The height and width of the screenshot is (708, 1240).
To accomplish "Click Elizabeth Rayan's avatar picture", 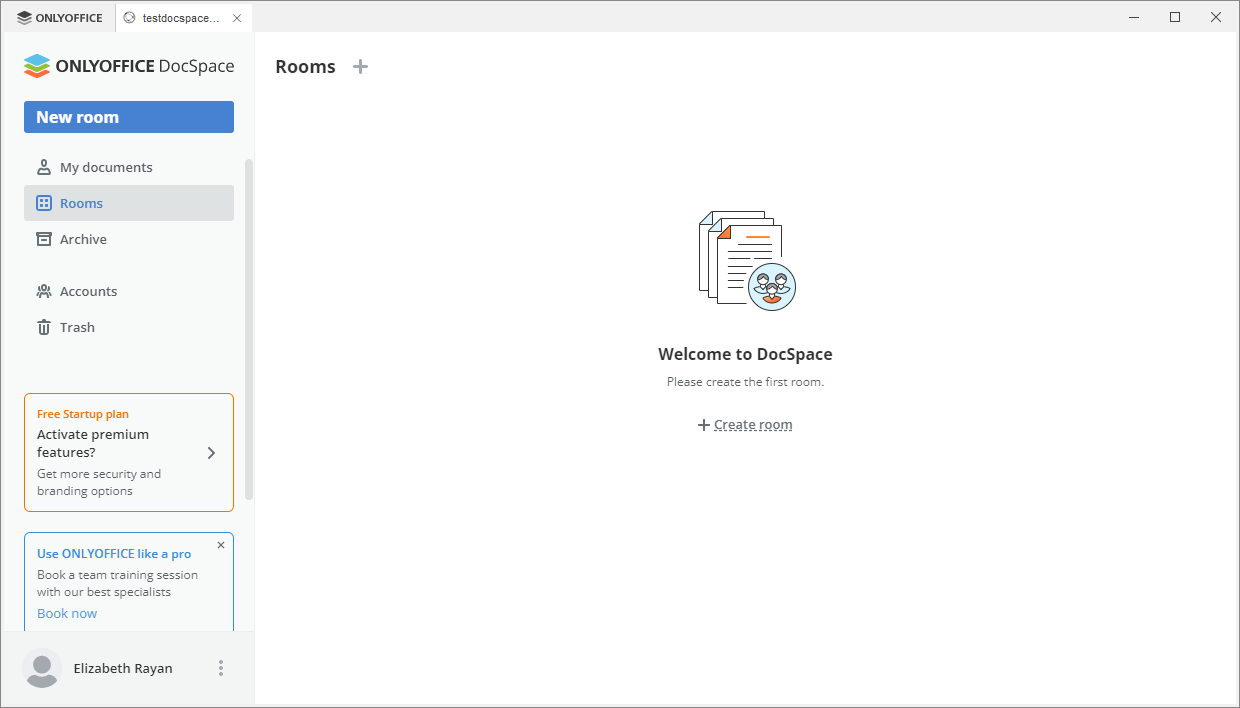I will tap(42, 668).
